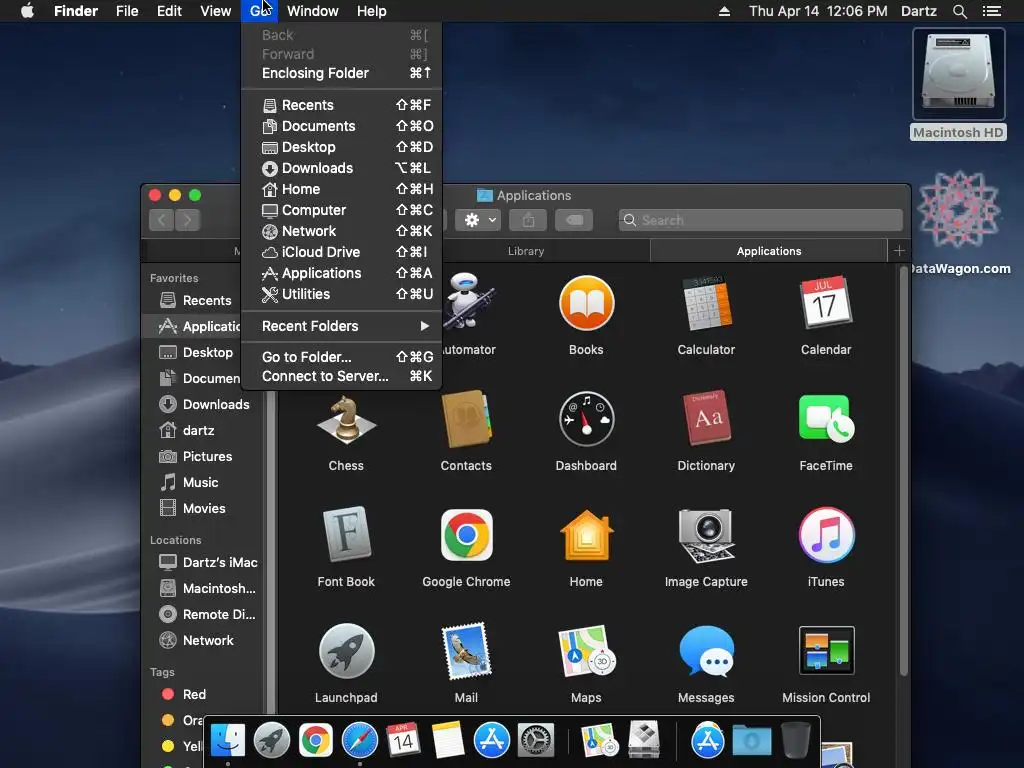Open the Calculator app icon
This screenshot has height=768, width=1024.
(706, 303)
